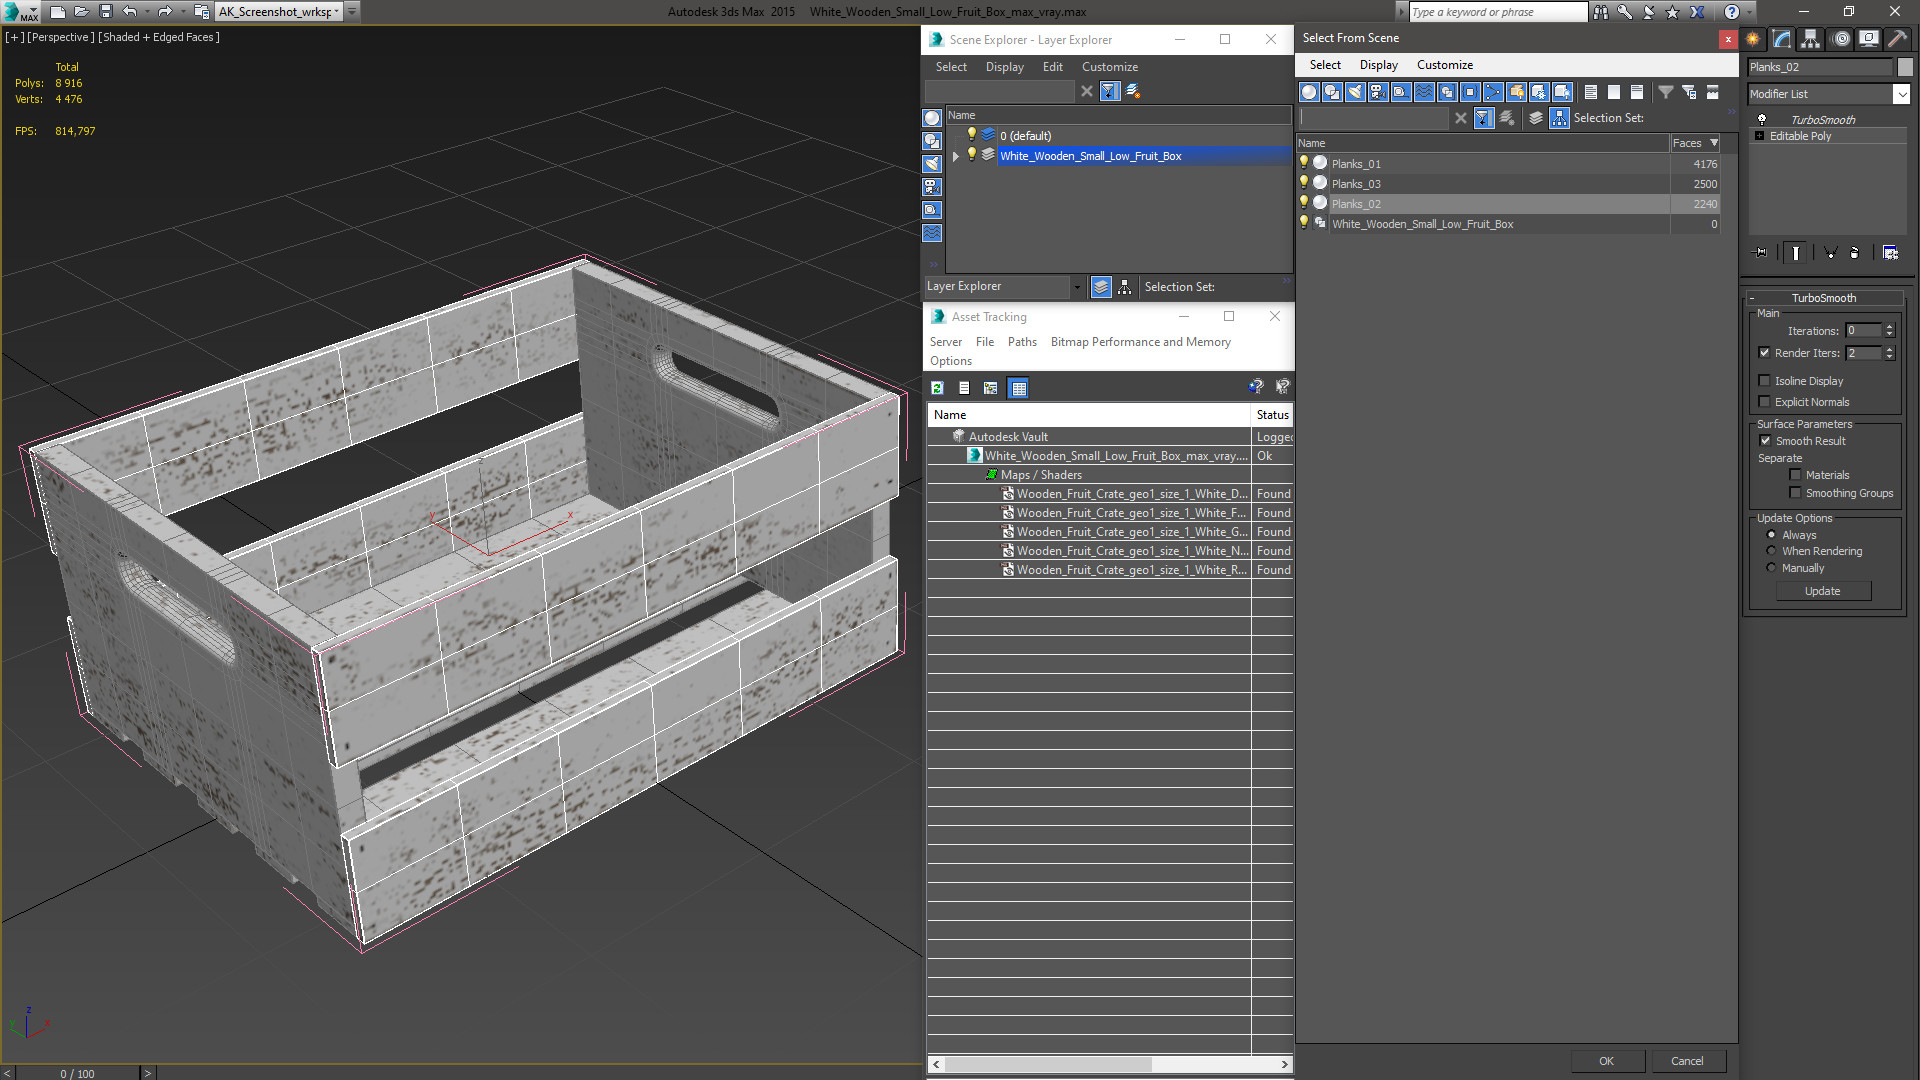The width and height of the screenshot is (1920, 1080).
Task: Toggle Render Iters checkbox in TurboSmooth
Action: click(x=1764, y=353)
